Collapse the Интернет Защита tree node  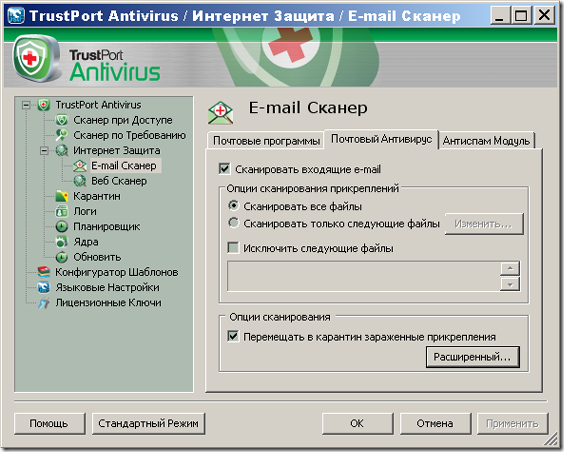(44, 150)
